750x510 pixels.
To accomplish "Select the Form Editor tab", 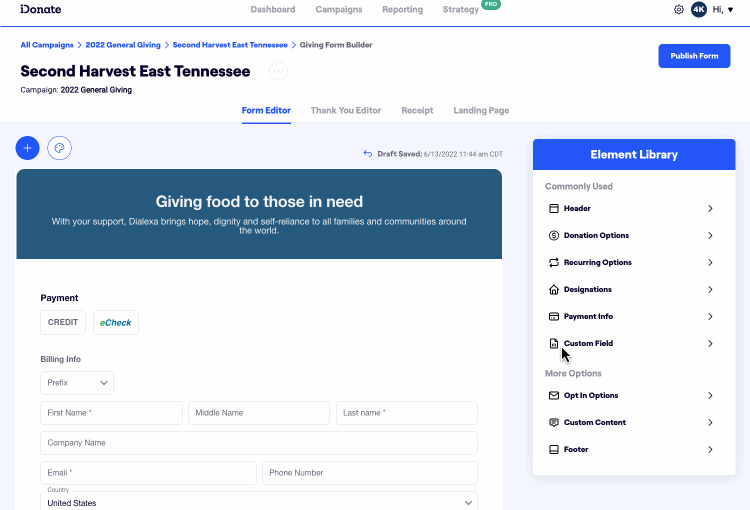I will [266, 111].
